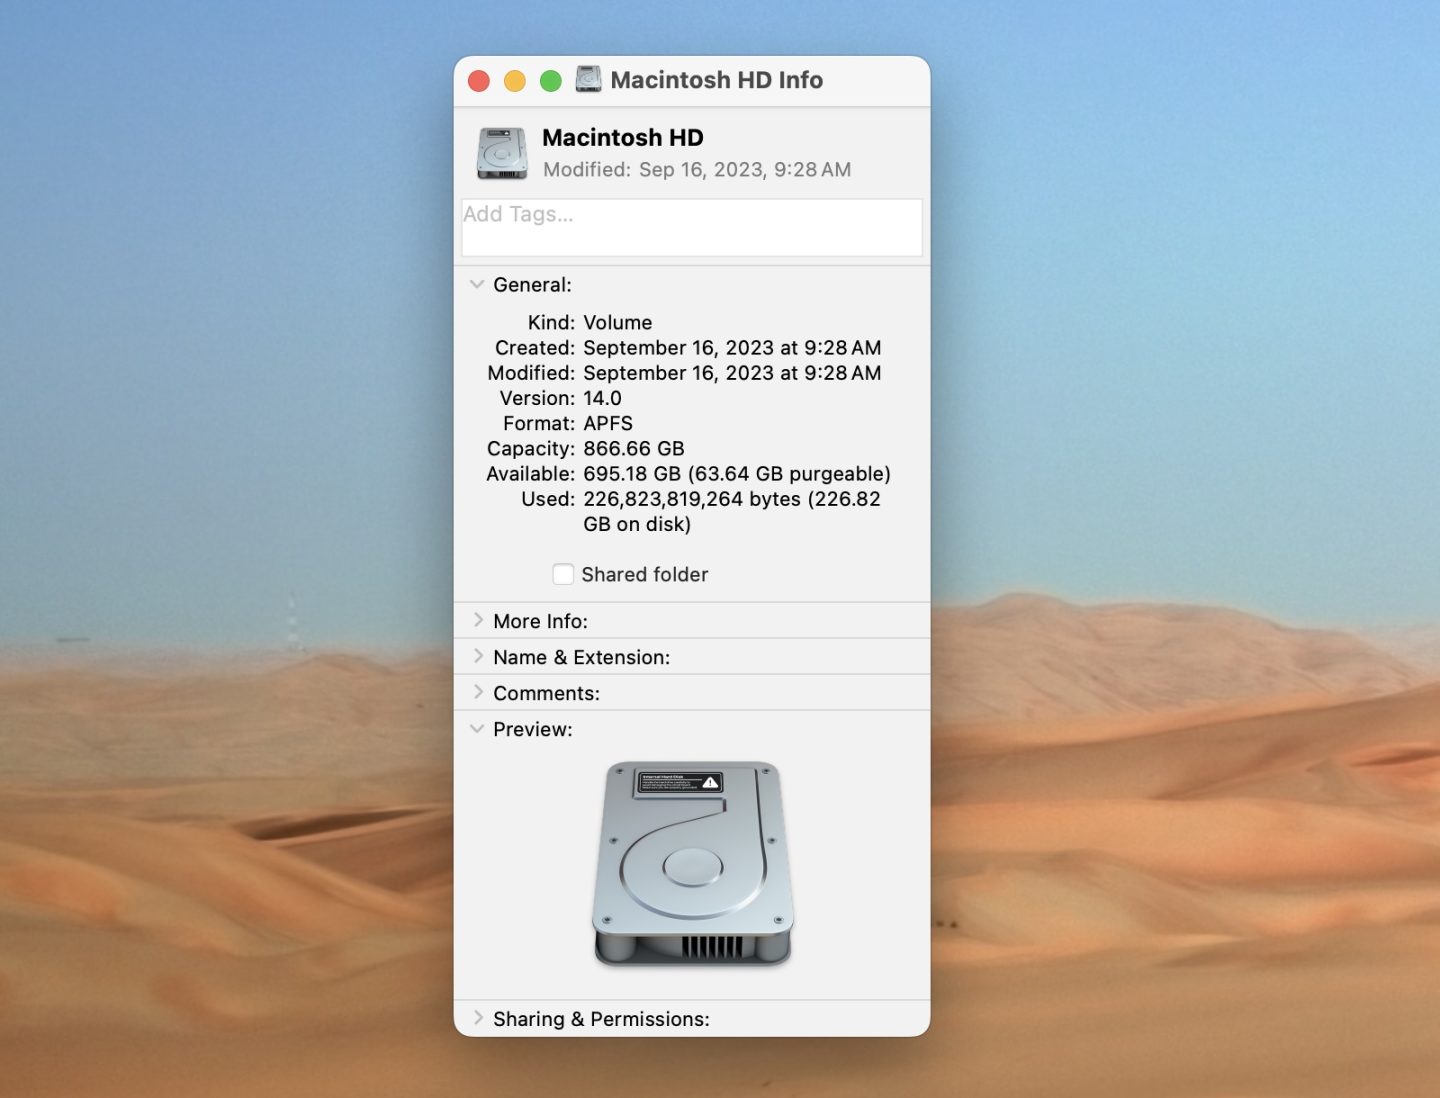The height and width of the screenshot is (1098, 1440).
Task: Collapse the Preview section
Action: pyautogui.click(x=477, y=729)
